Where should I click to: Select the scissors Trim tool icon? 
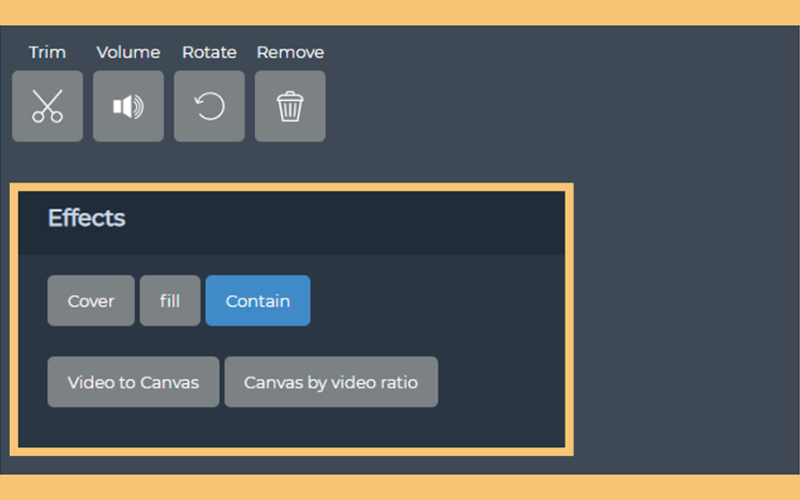(47, 106)
